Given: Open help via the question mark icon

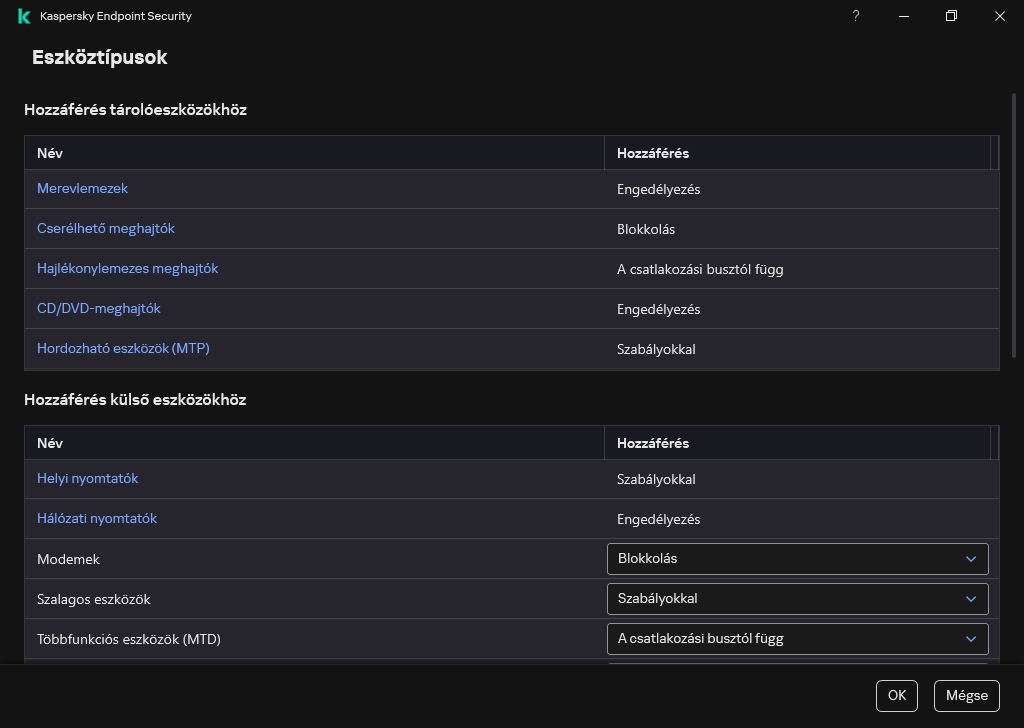Looking at the screenshot, I should click(856, 16).
